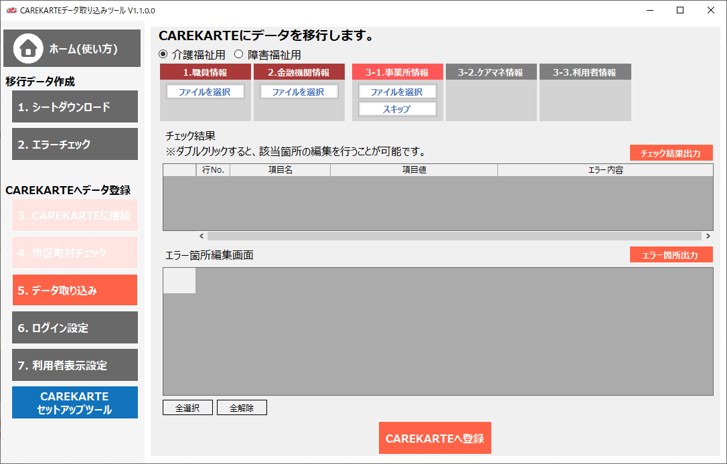Click チェック結果出力 button
The width and height of the screenshot is (727, 464).
pyautogui.click(x=671, y=153)
